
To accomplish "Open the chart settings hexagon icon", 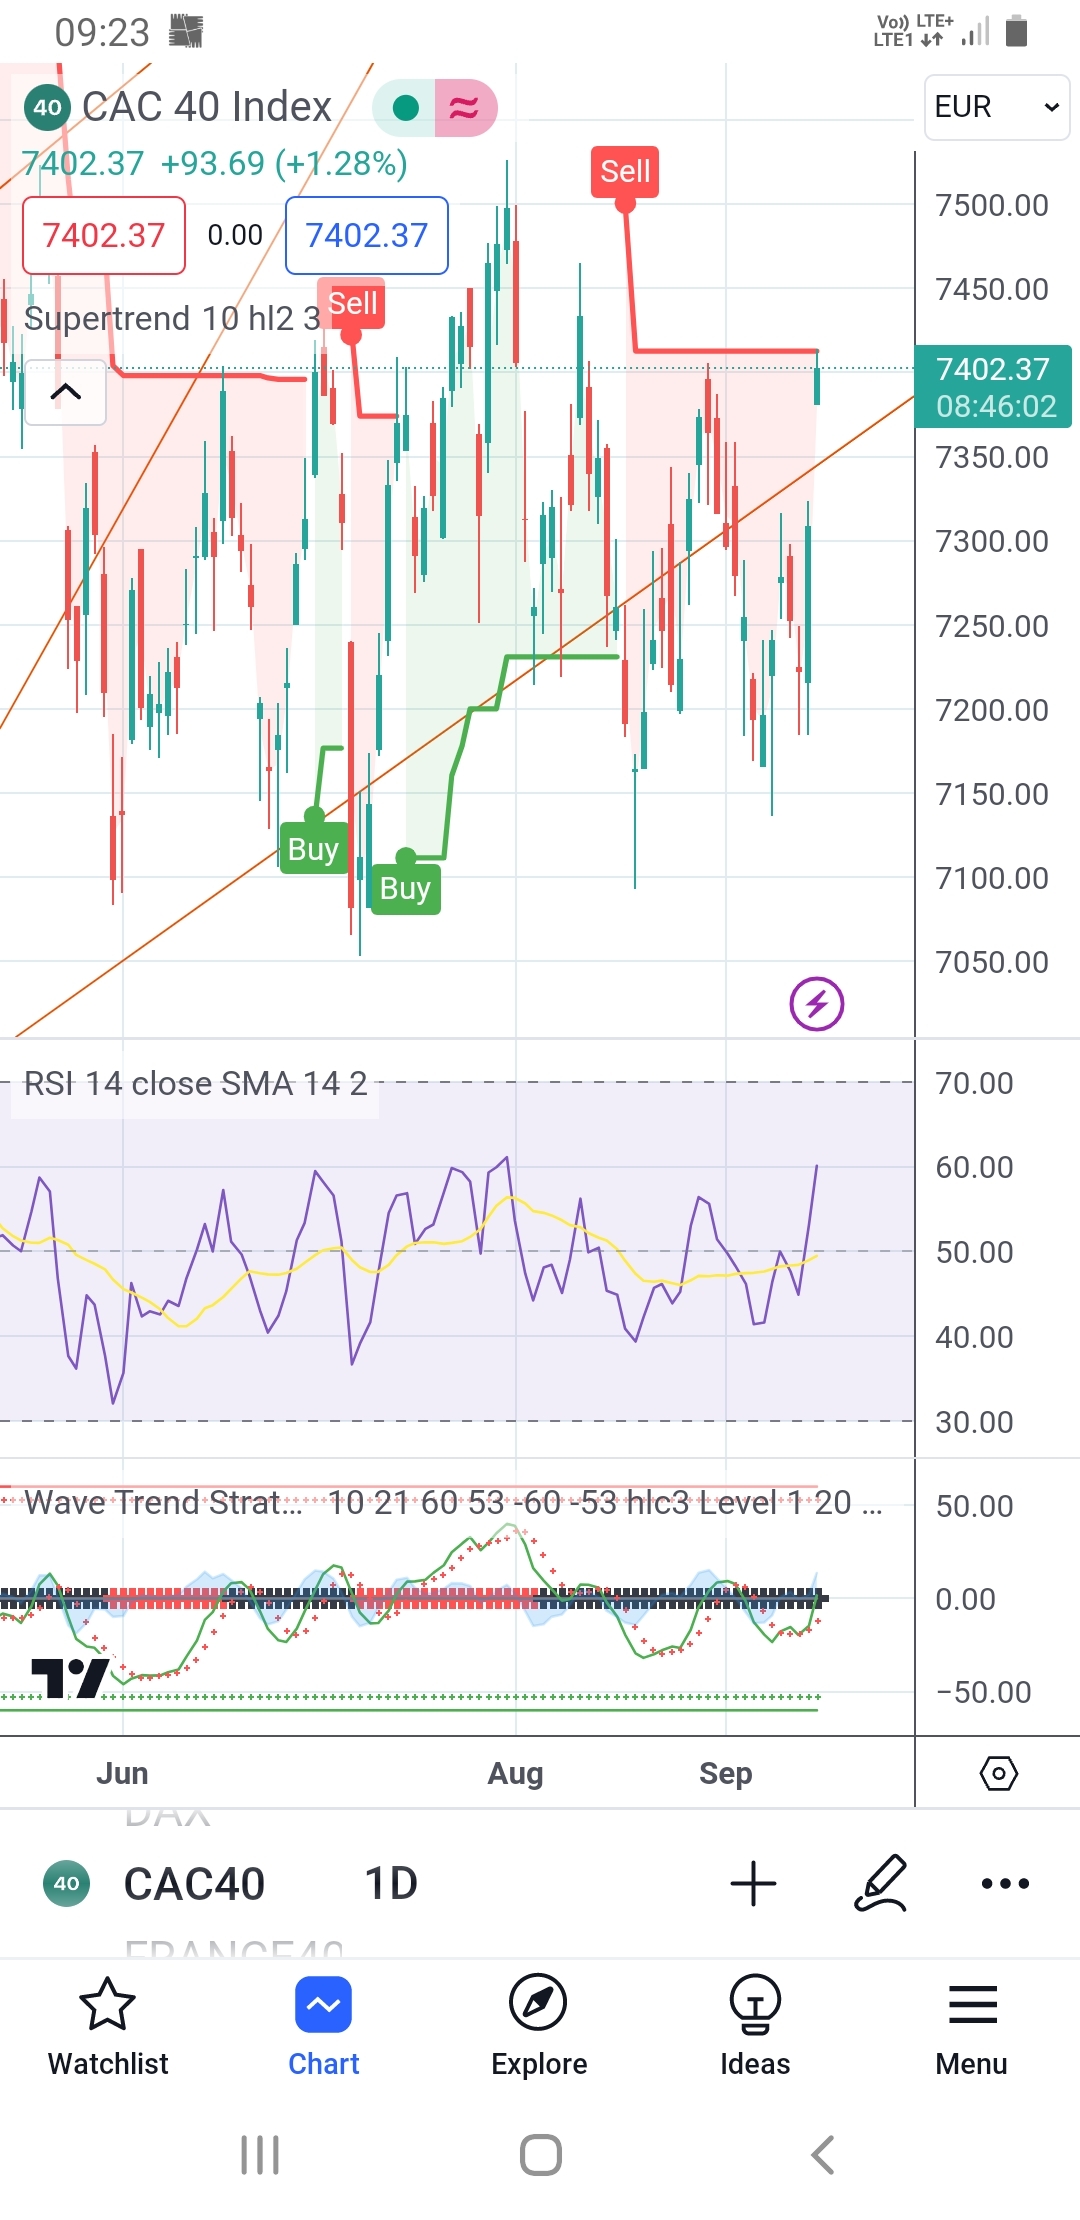I will click(x=998, y=1773).
